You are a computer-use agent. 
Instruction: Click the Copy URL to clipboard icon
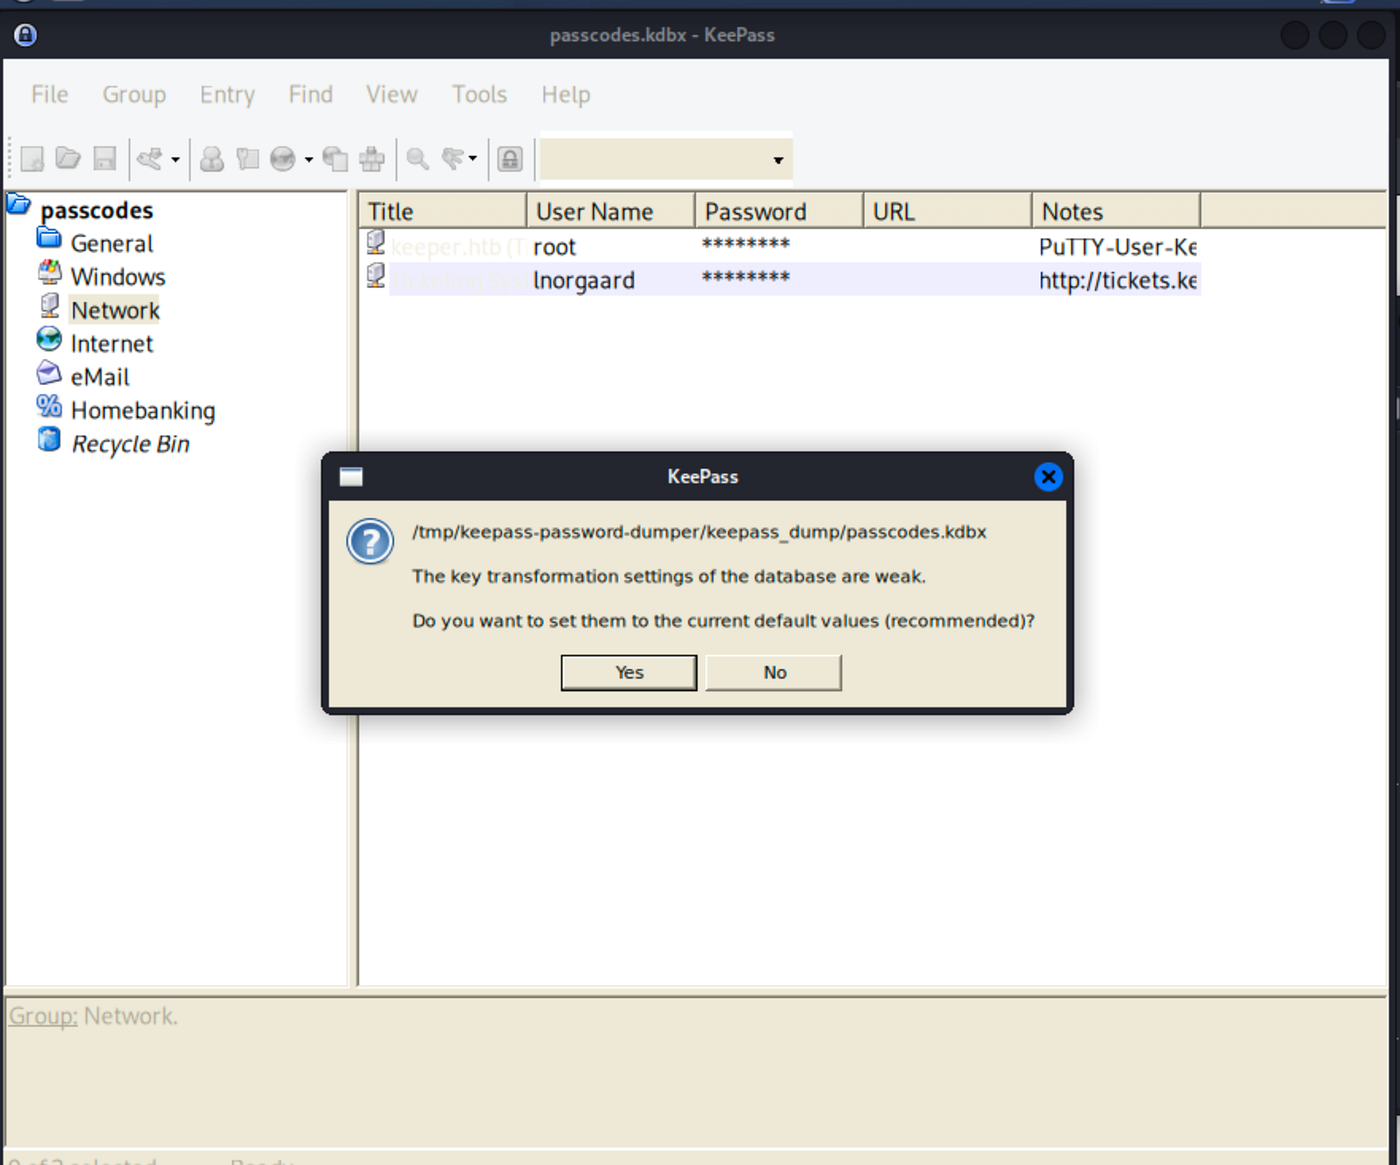[335, 158]
